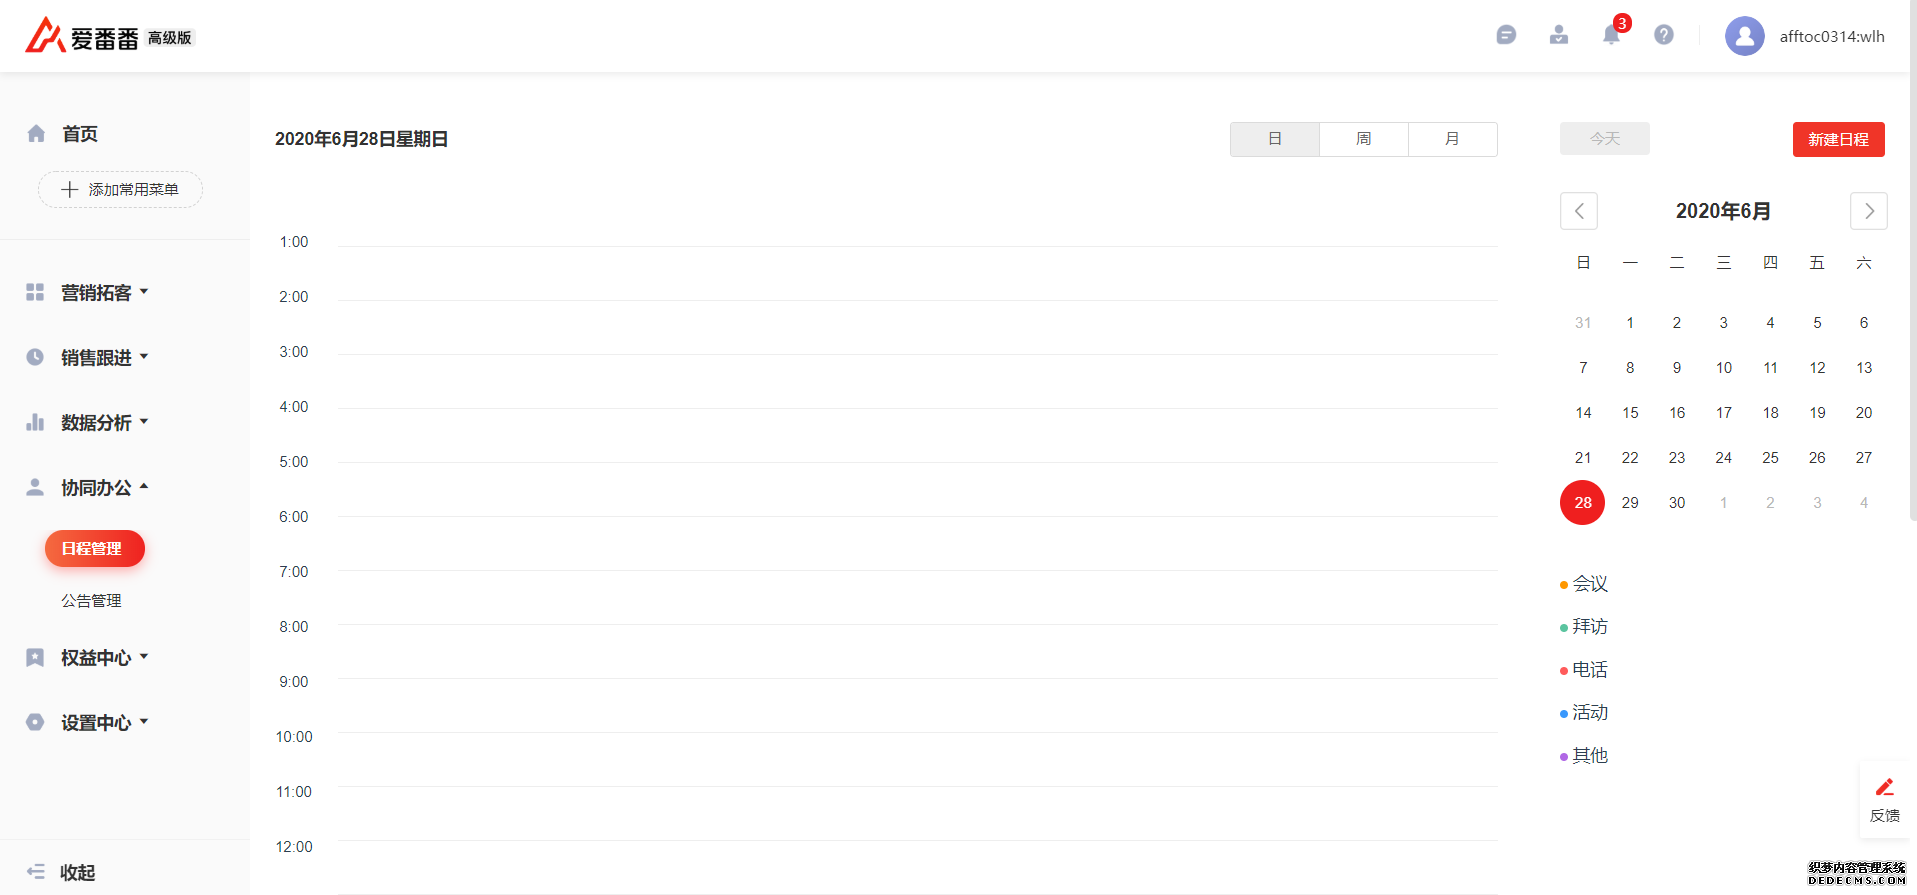The height and width of the screenshot is (895, 1917).
Task: Click 添加常用菜单 button
Action: pyautogui.click(x=120, y=189)
